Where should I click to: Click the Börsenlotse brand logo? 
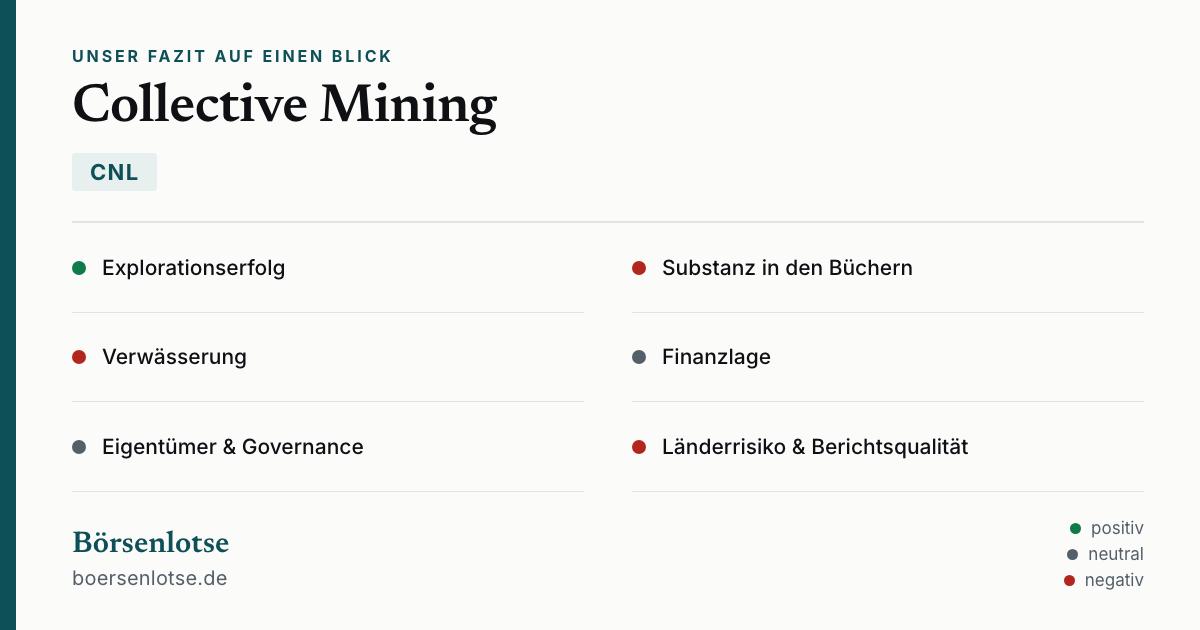(151, 543)
